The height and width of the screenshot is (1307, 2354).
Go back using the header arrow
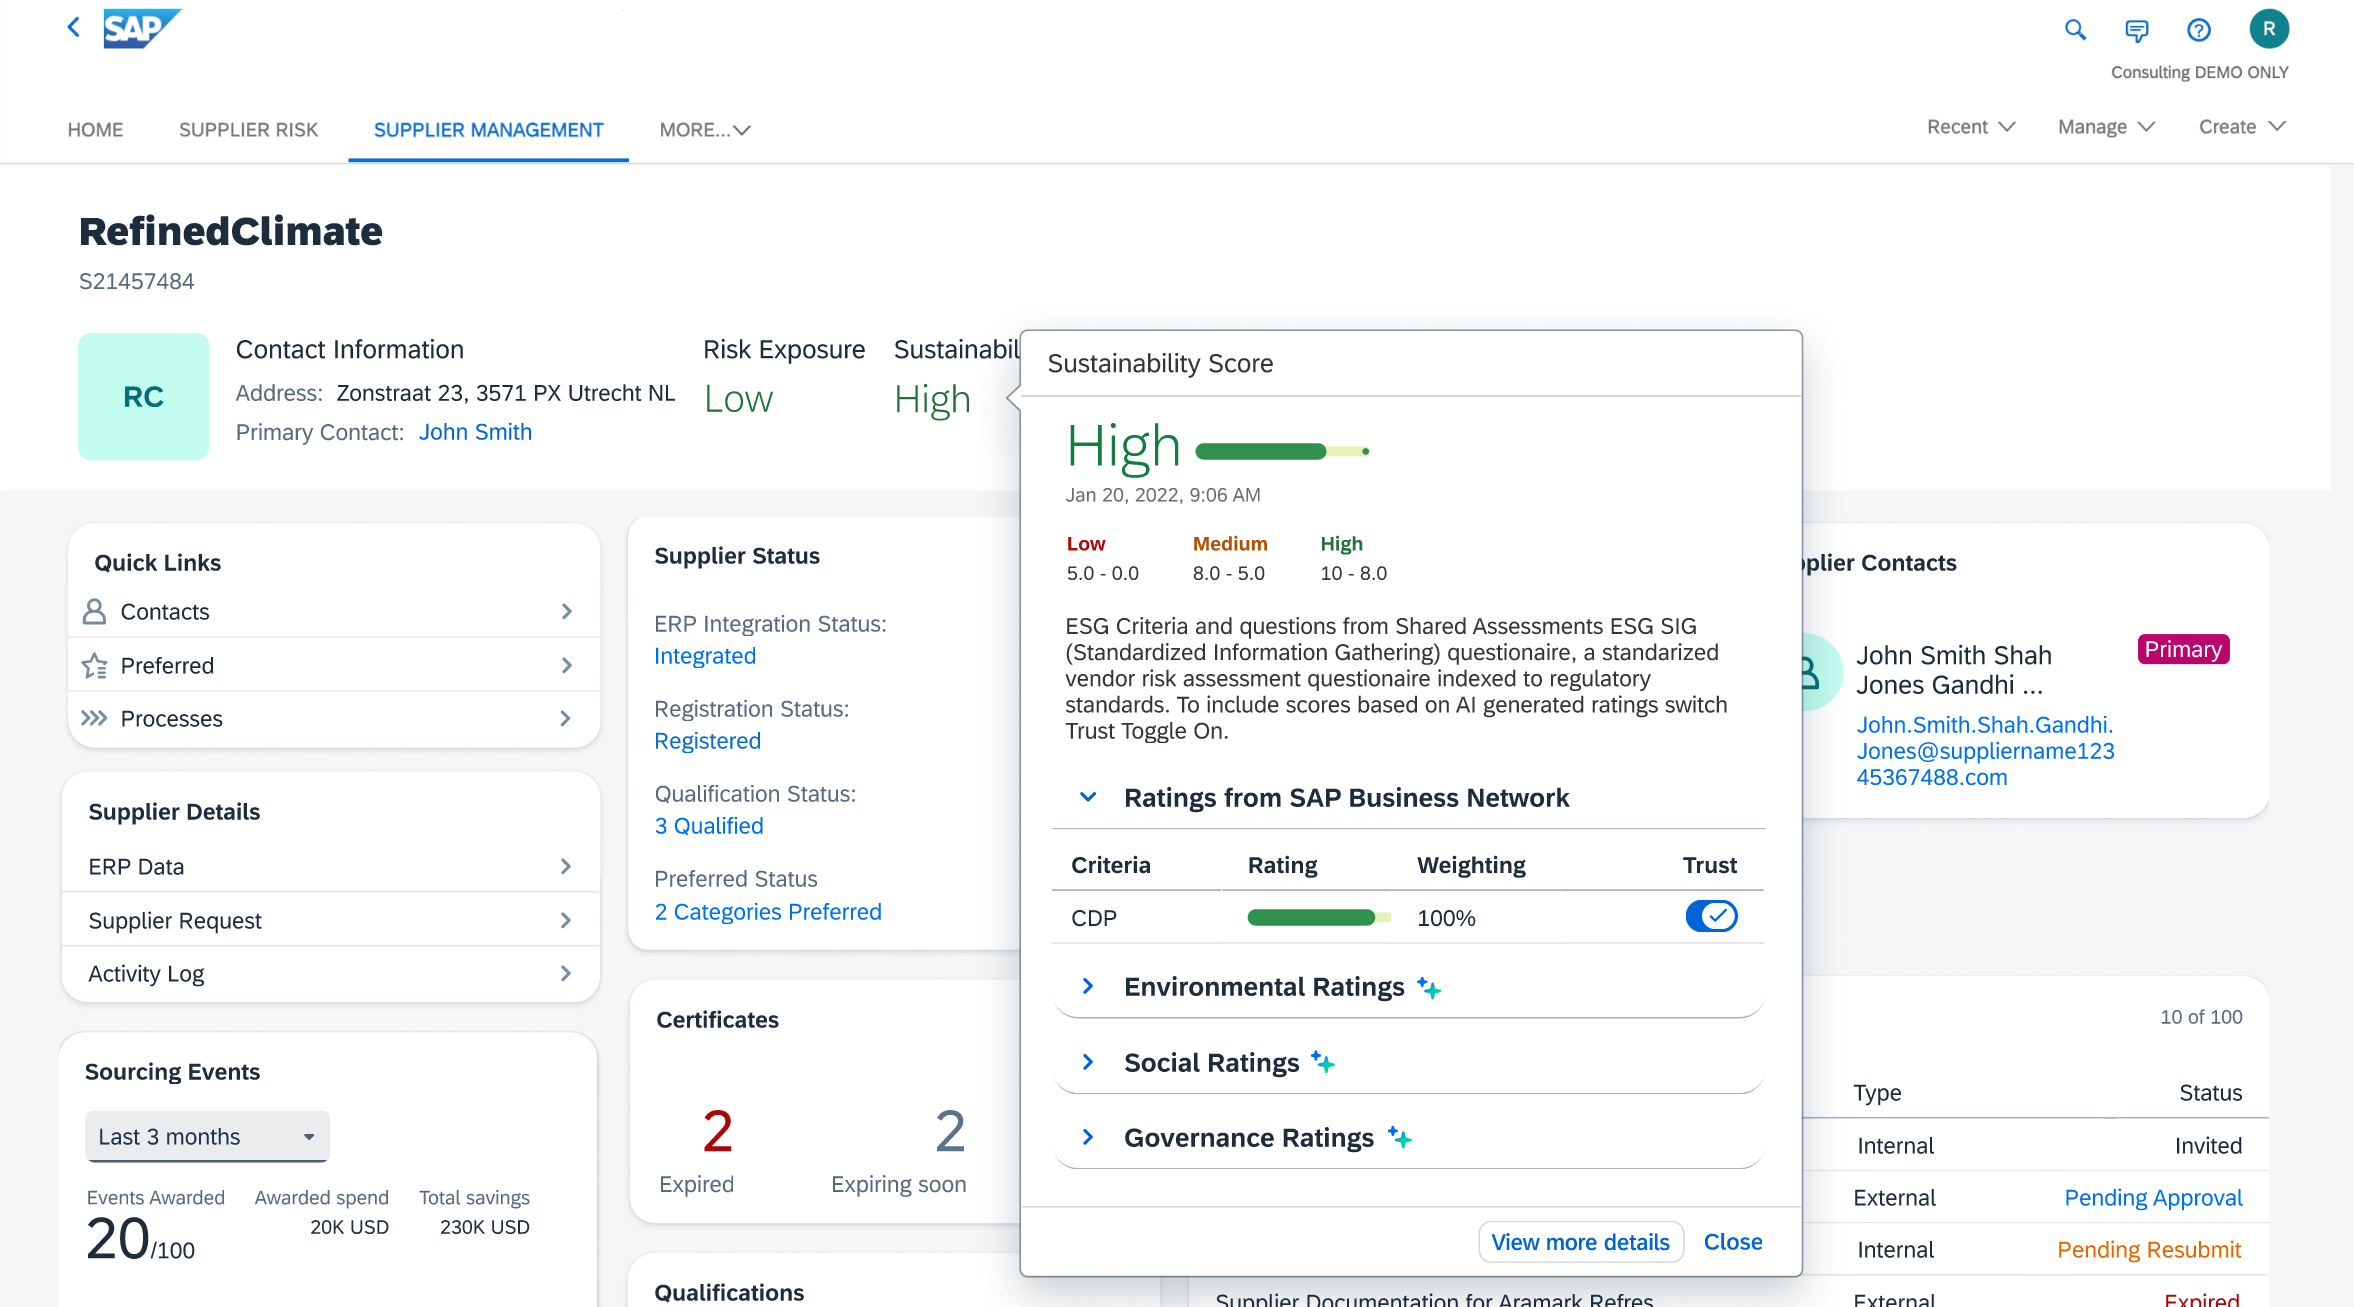(x=73, y=28)
